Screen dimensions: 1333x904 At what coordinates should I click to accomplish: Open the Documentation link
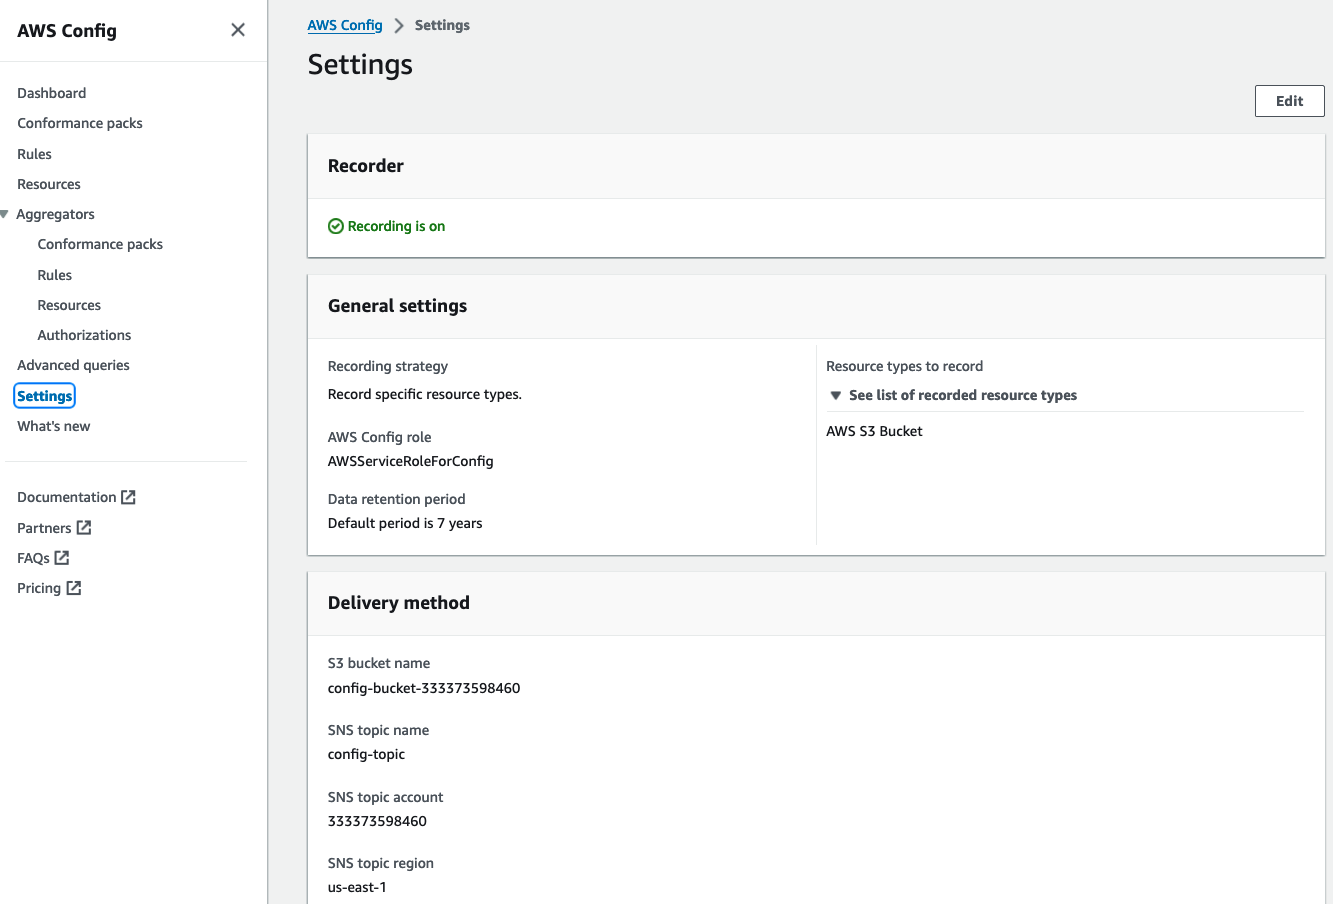pos(67,497)
